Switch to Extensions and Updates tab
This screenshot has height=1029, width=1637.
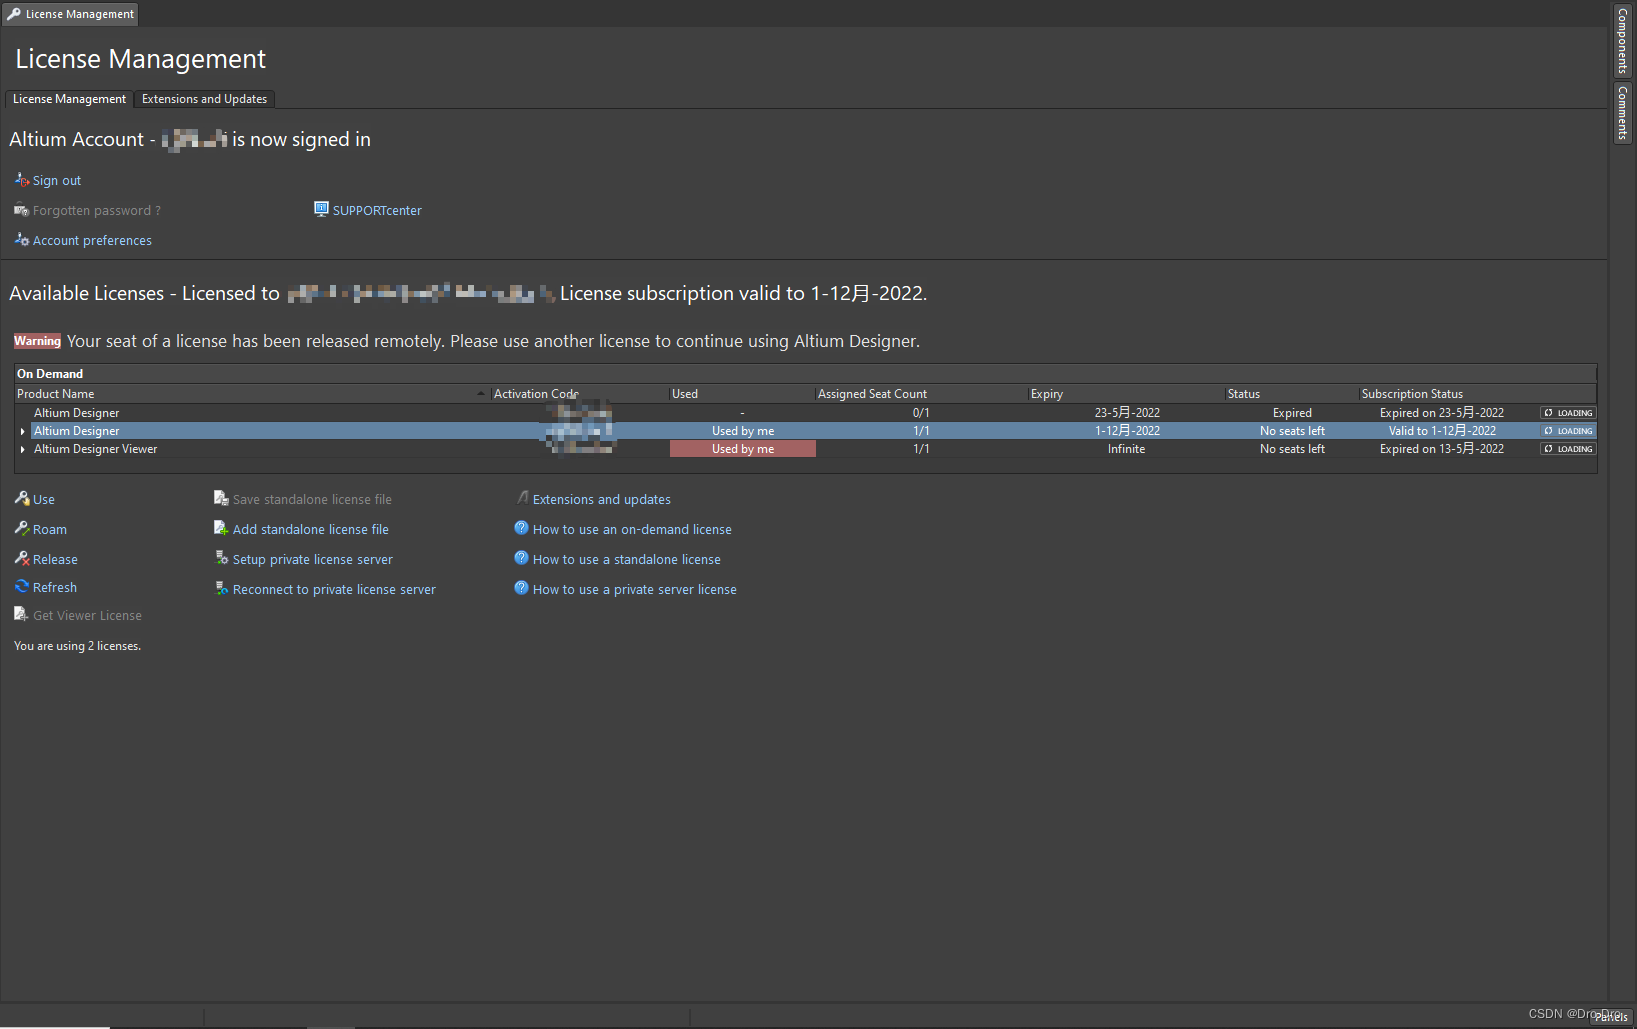pyautogui.click(x=204, y=99)
